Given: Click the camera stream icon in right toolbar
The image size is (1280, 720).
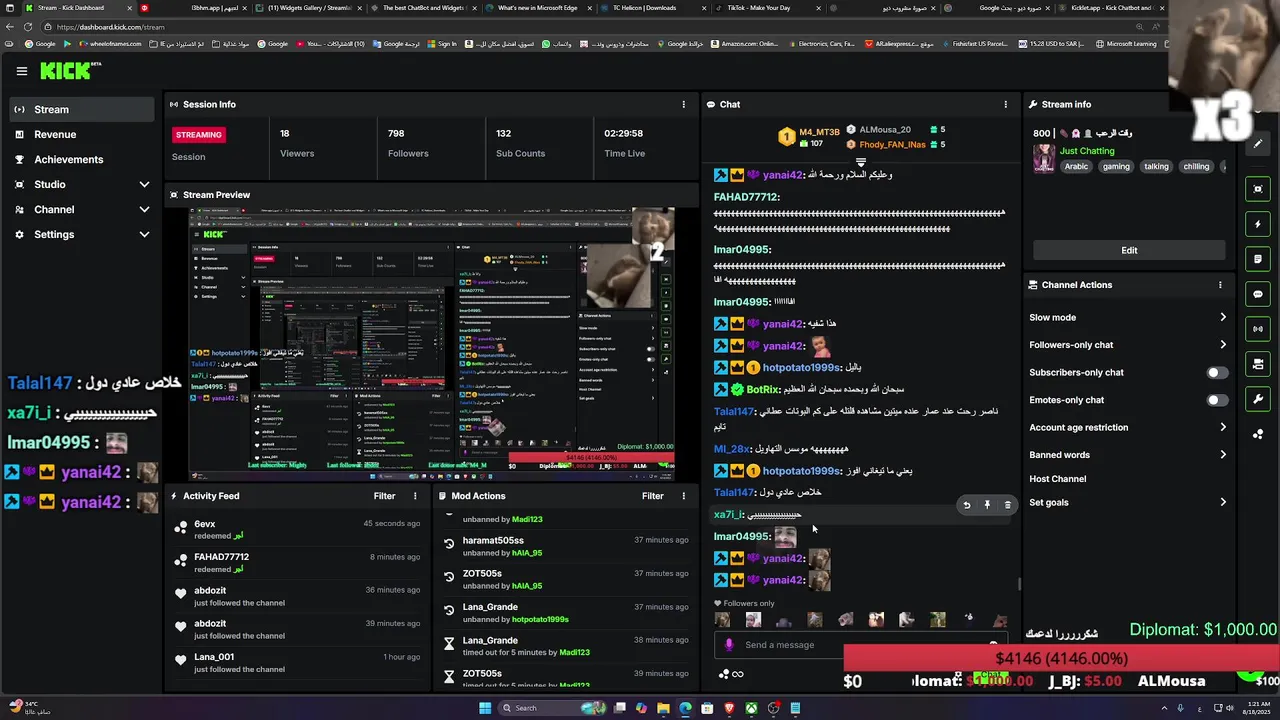Looking at the screenshot, I should (x=1258, y=364).
